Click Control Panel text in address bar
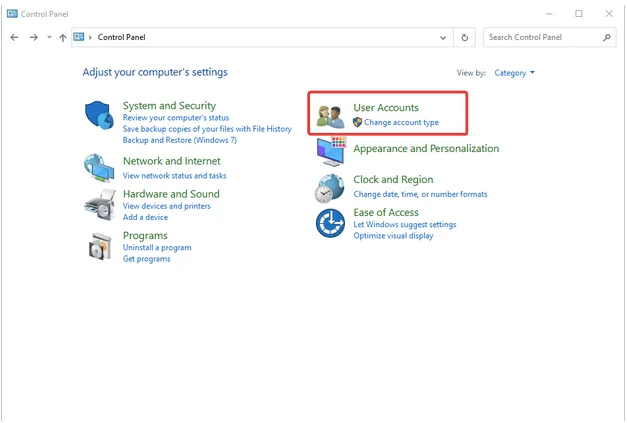The width and height of the screenshot is (627, 423). point(121,37)
